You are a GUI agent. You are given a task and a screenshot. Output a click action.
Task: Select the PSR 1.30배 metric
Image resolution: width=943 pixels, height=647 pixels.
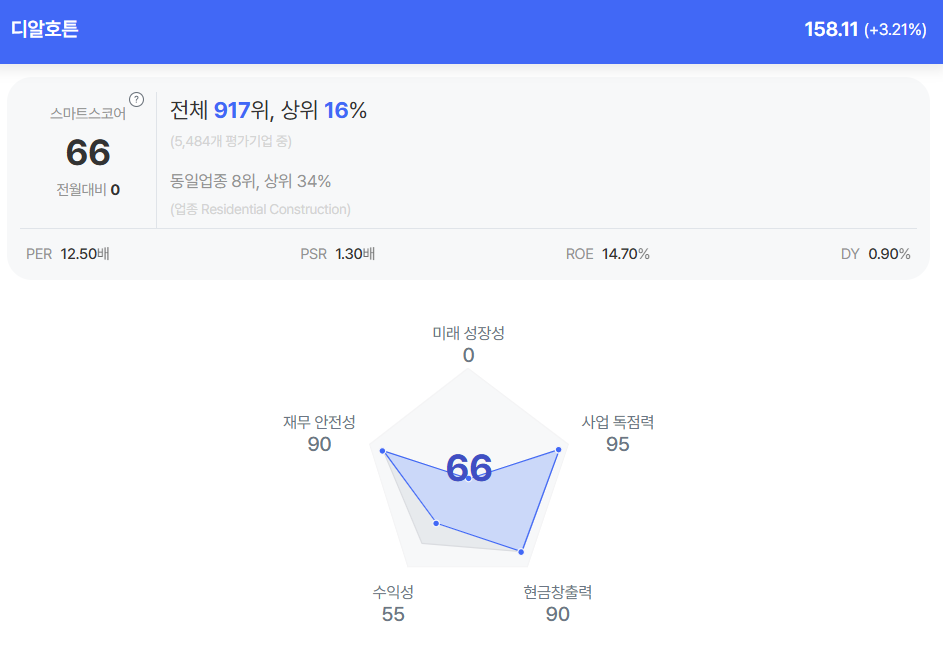coord(338,254)
